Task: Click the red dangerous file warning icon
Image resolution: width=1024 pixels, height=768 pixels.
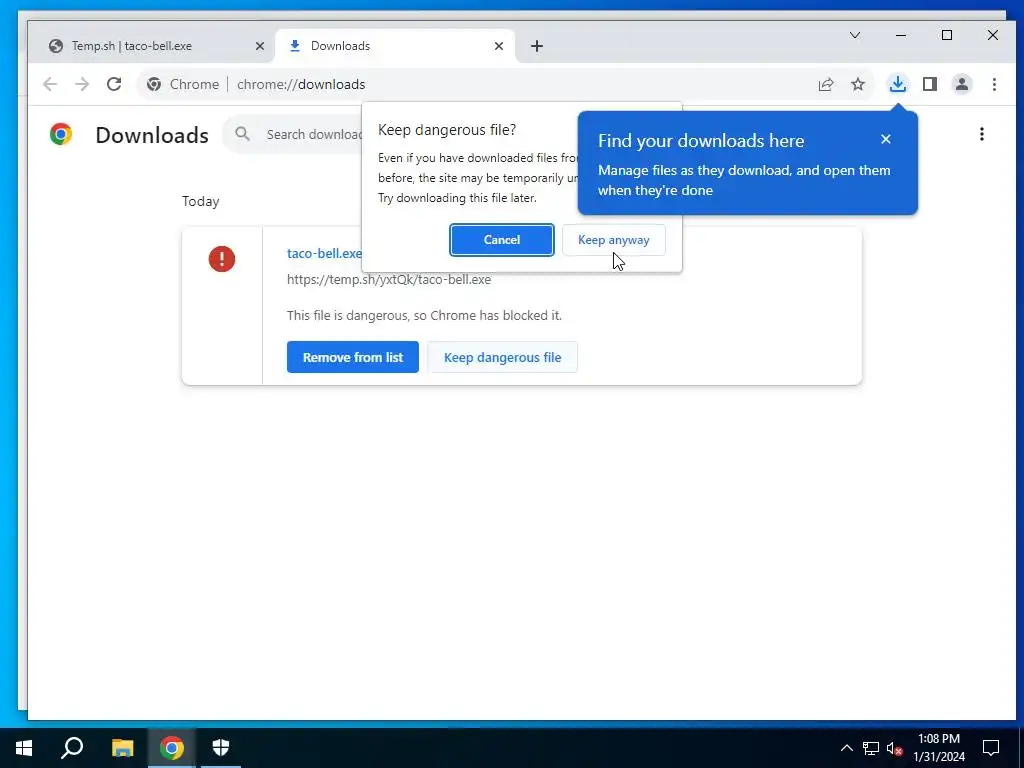Action: pyautogui.click(x=222, y=259)
